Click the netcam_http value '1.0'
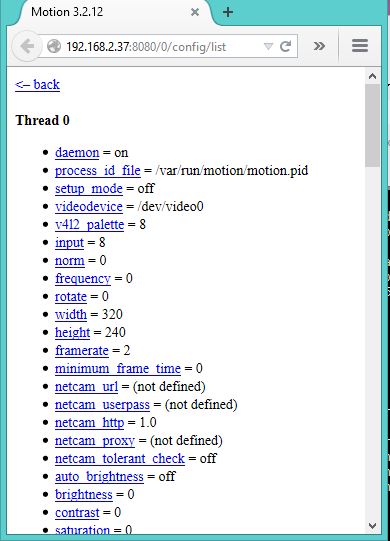 click(x=148, y=422)
